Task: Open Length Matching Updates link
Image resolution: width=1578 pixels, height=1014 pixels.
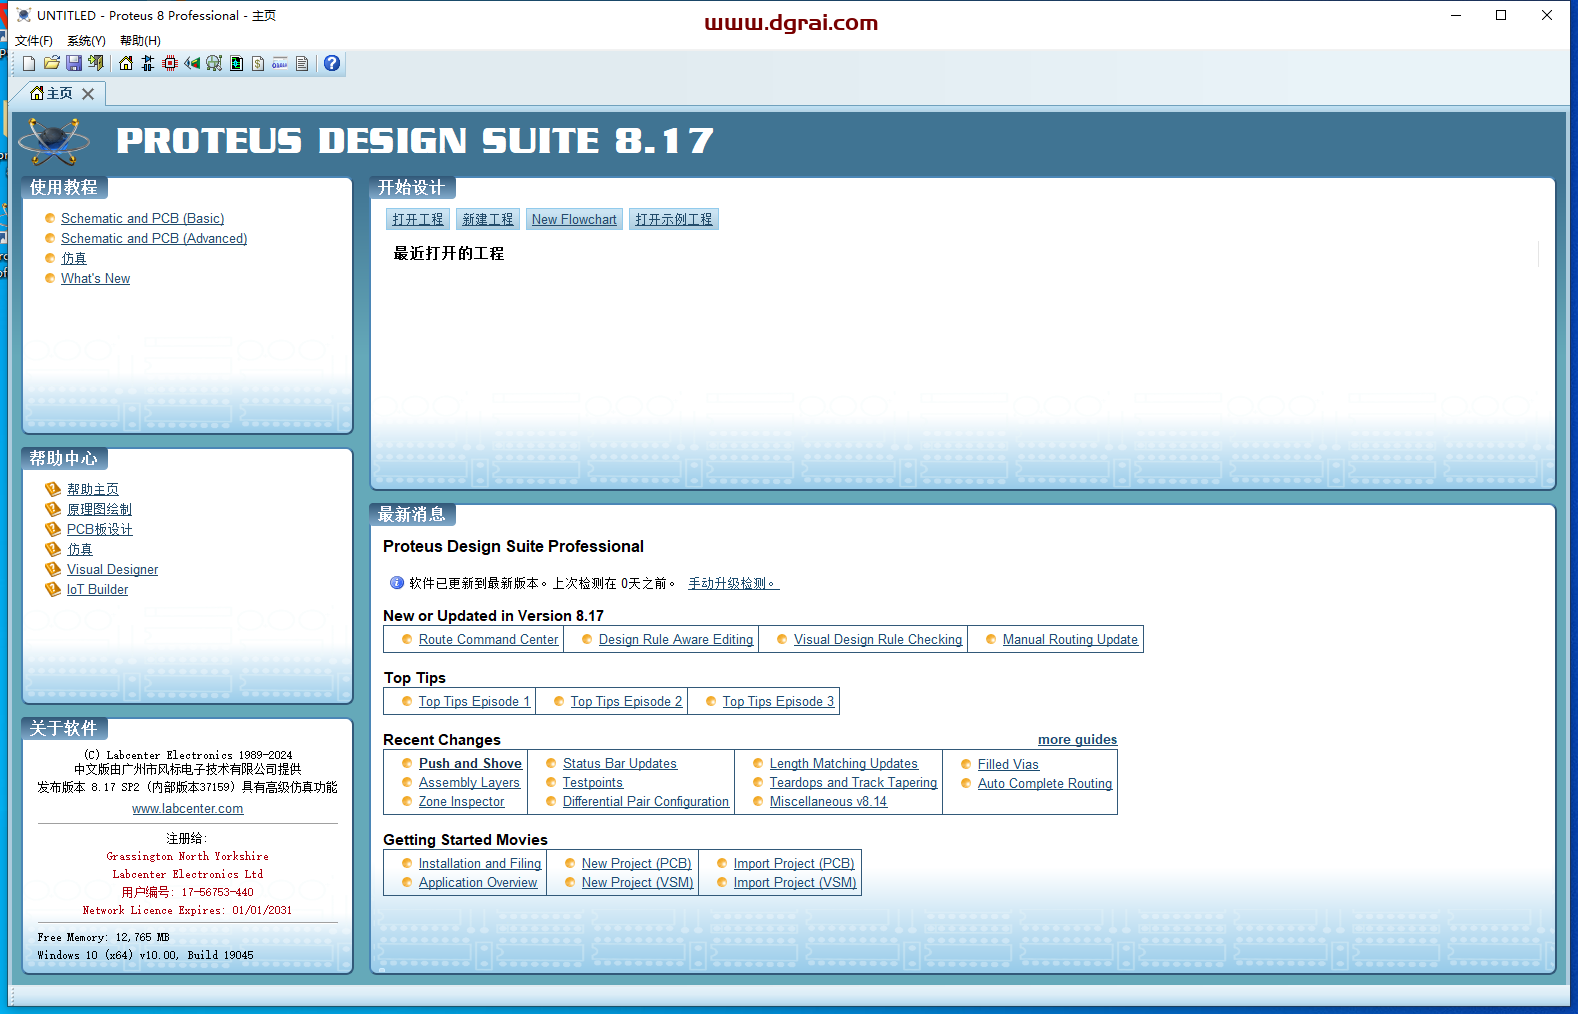Action: [843, 764]
